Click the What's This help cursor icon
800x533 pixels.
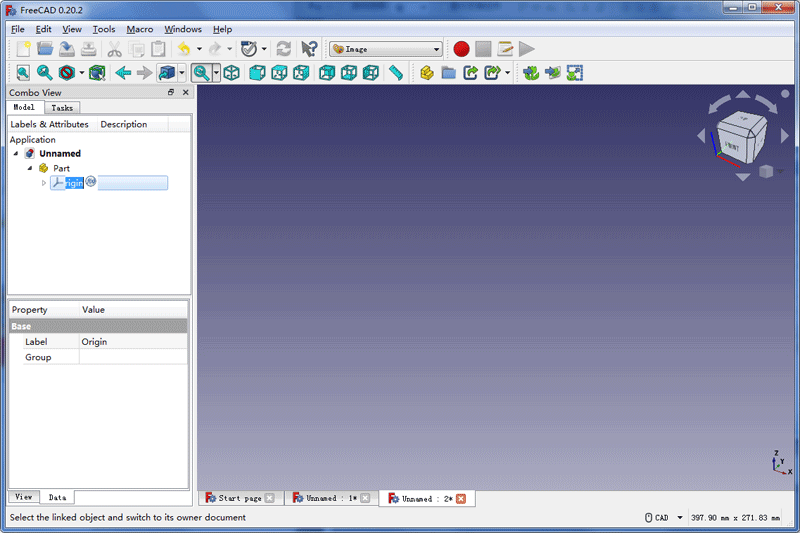tap(309, 48)
